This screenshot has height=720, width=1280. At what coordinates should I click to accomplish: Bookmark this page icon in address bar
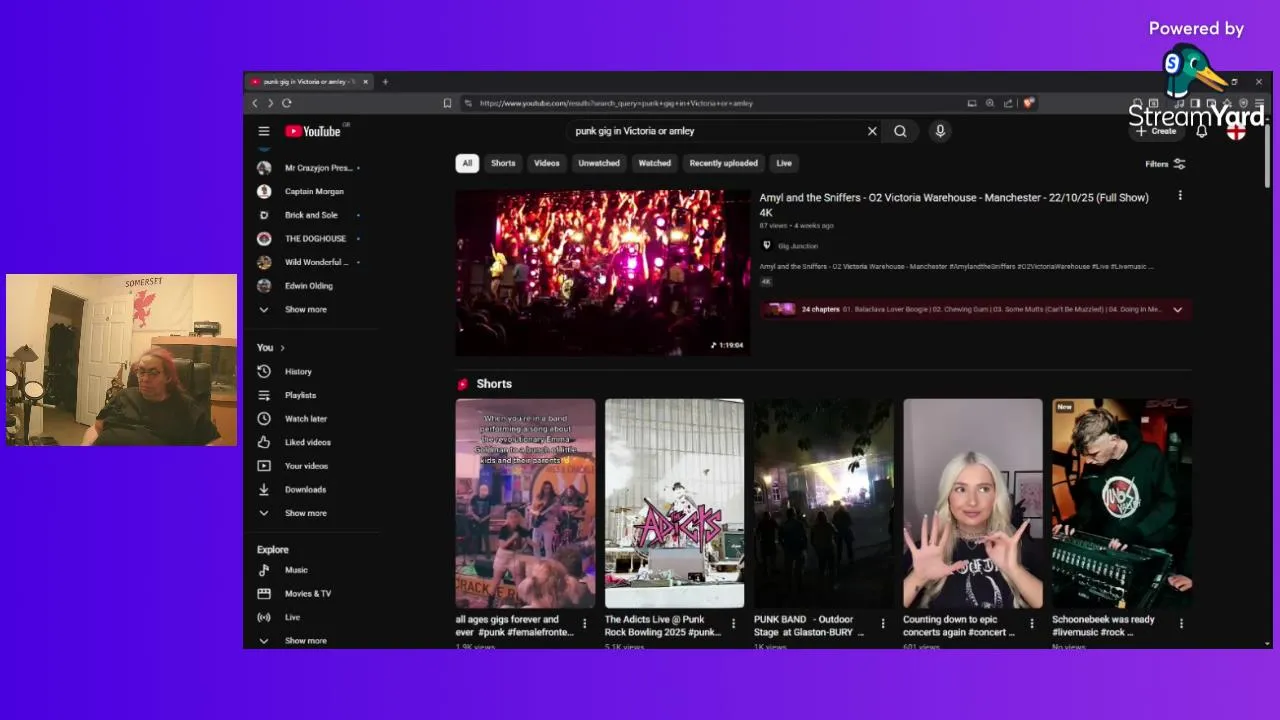coord(447,103)
